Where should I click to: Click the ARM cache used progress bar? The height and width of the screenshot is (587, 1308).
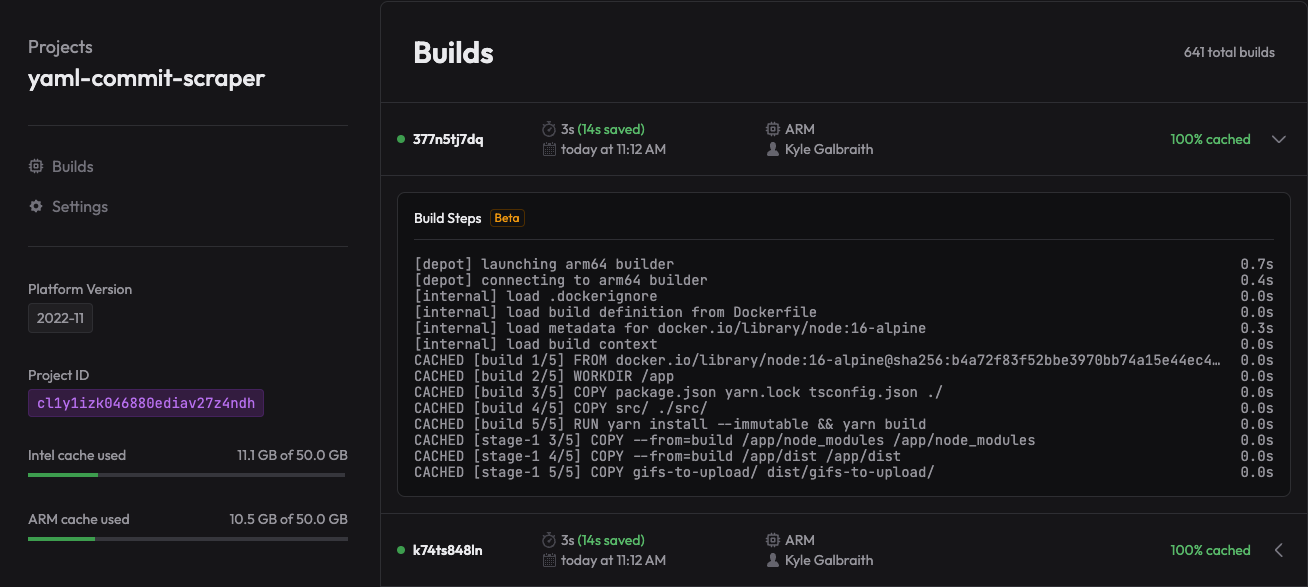click(187, 539)
